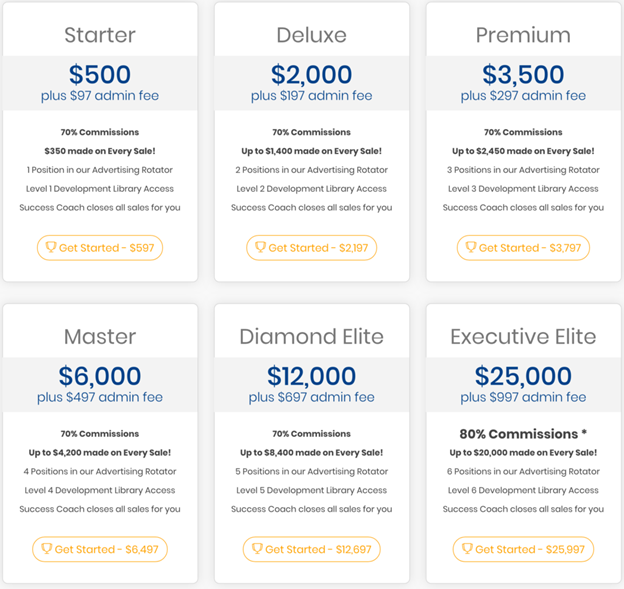Click Up to $1,400 made on Every Sale
The image size is (624, 589).
(x=312, y=151)
